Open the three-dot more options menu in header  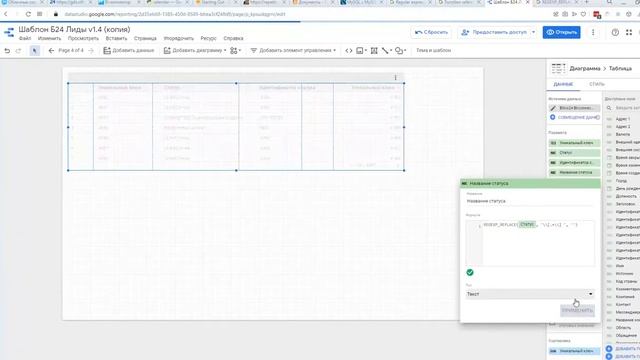593,32
